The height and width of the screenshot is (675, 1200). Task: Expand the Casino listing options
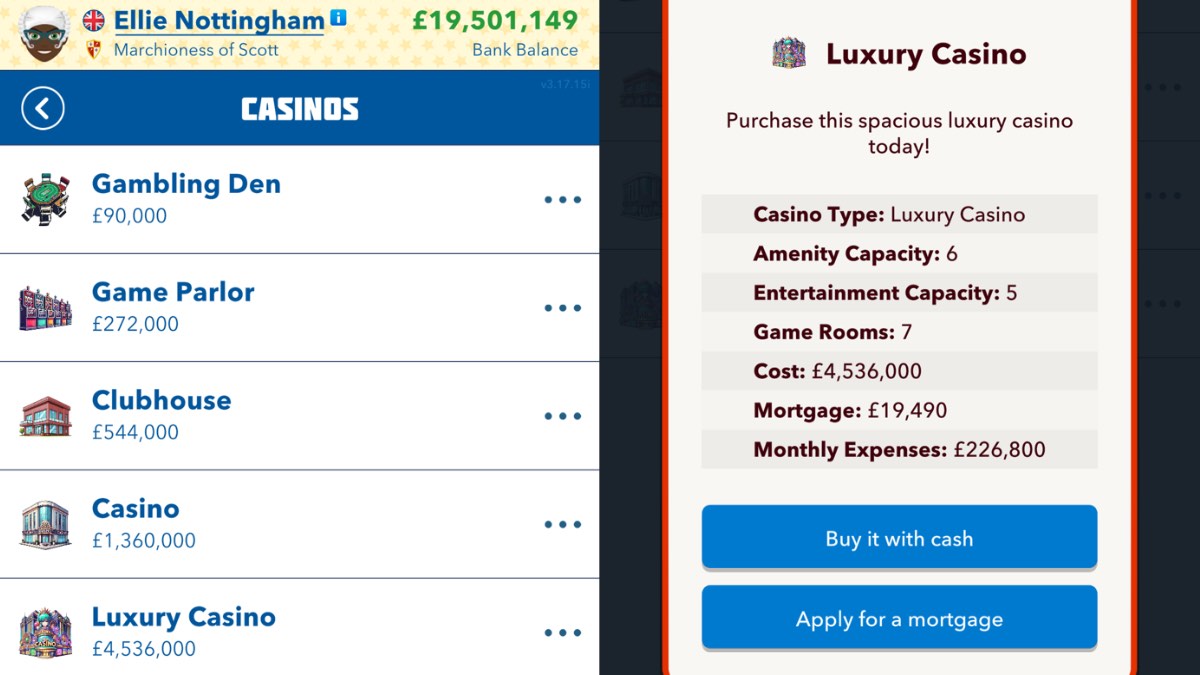563,523
